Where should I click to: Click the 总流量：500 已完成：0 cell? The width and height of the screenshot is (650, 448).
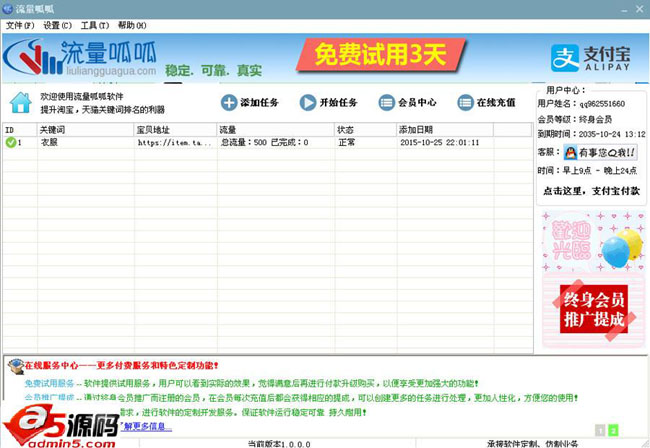tap(264, 143)
